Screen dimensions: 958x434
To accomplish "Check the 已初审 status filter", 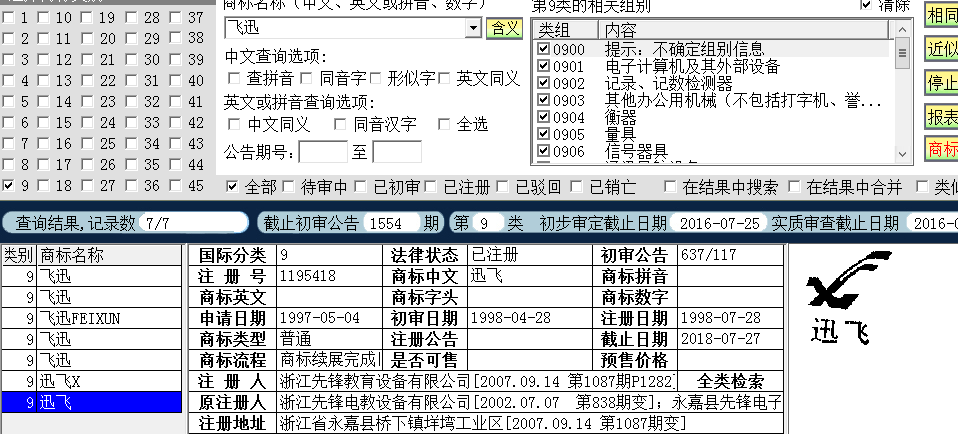I will coord(360,186).
